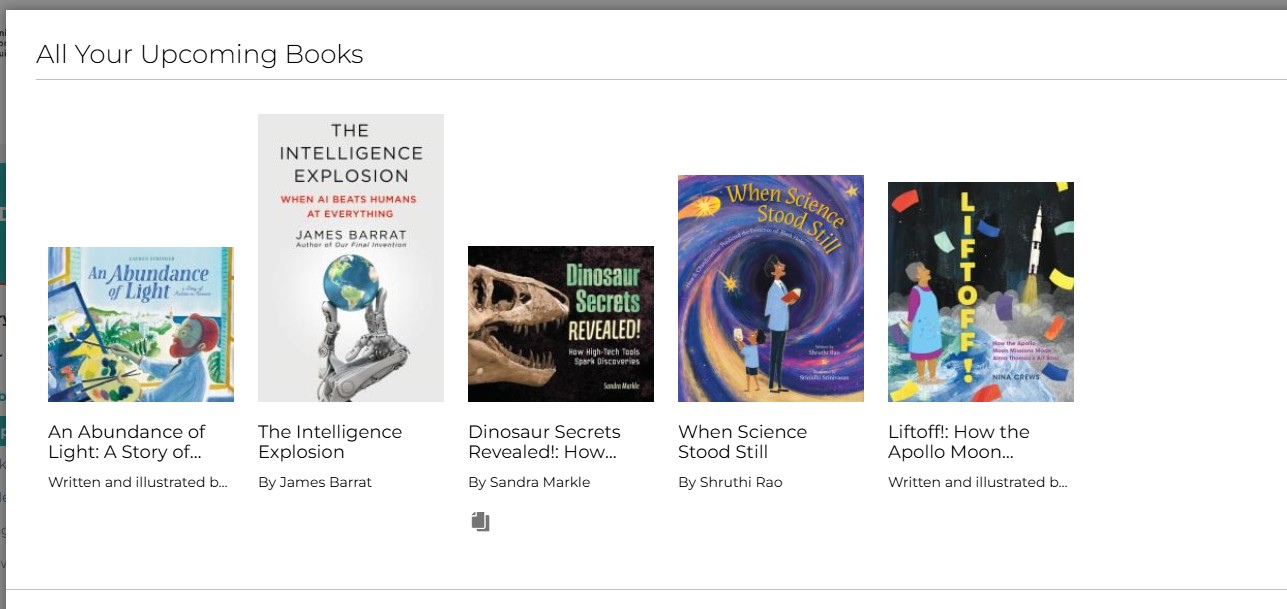Click the author credit under Liftoff! title
The height and width of the screenshot is (609, 1287).
(x=978, y=482)
